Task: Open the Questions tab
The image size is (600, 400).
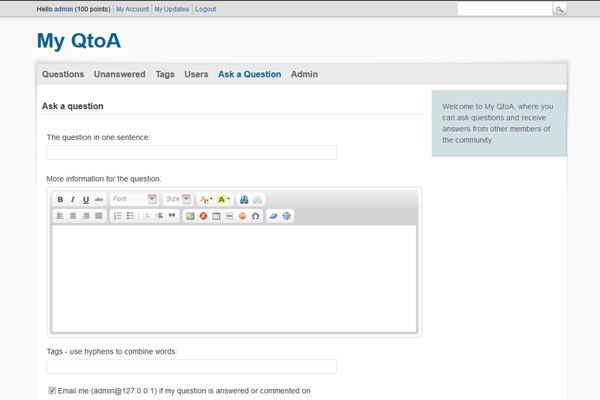Action: (x=63, y=74)
